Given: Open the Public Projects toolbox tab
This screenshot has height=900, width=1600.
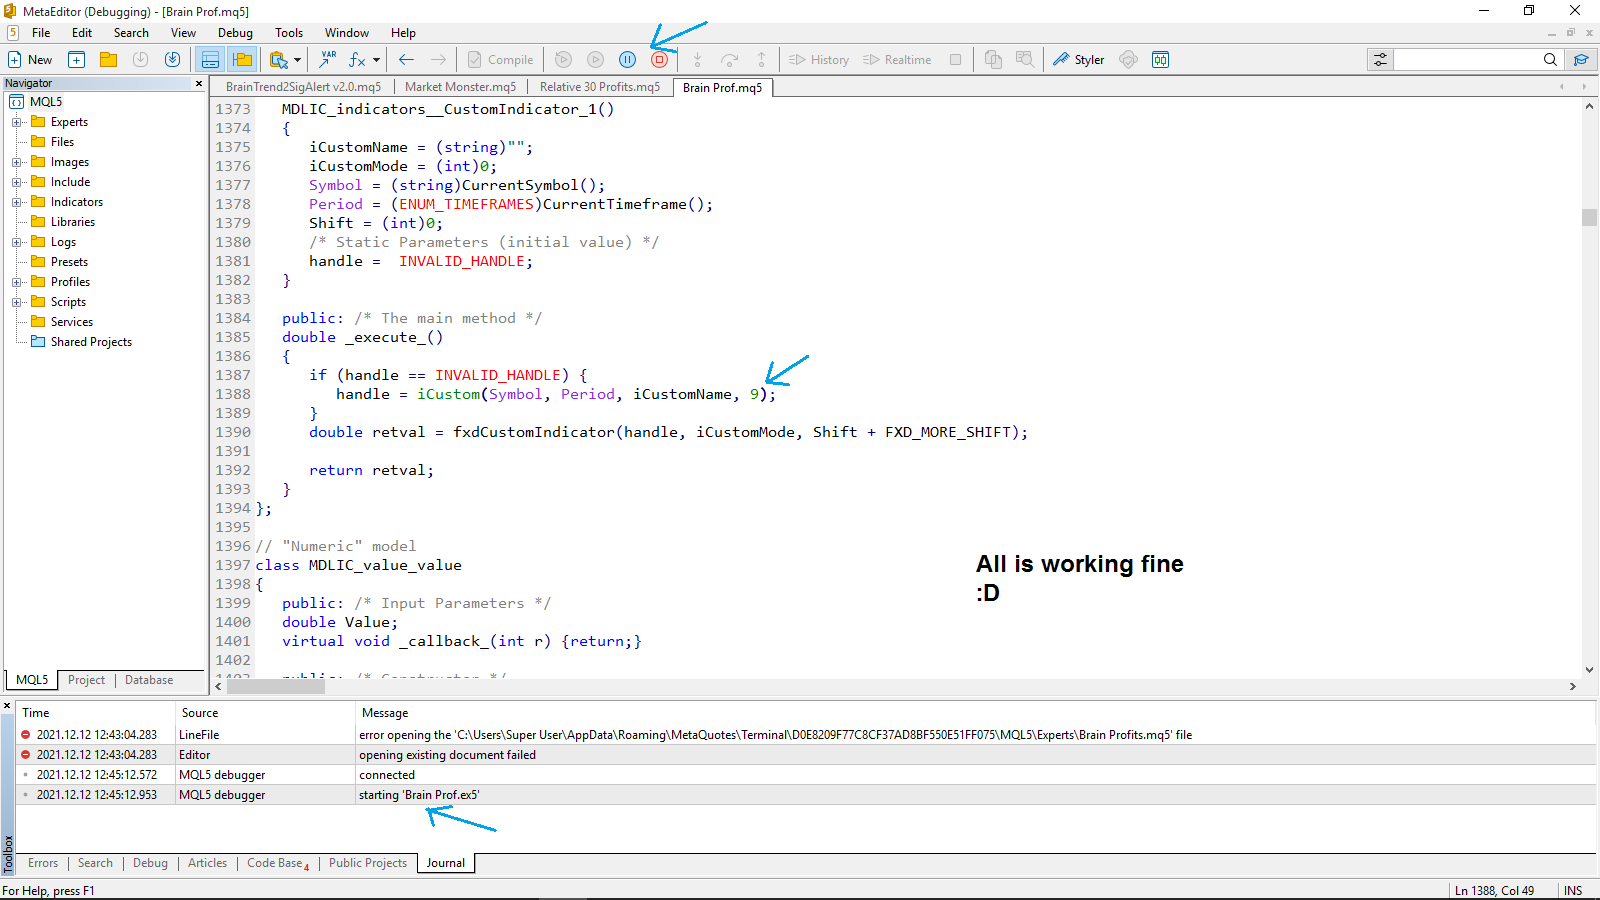Looking at the screenshot, I should click(368, 863).
